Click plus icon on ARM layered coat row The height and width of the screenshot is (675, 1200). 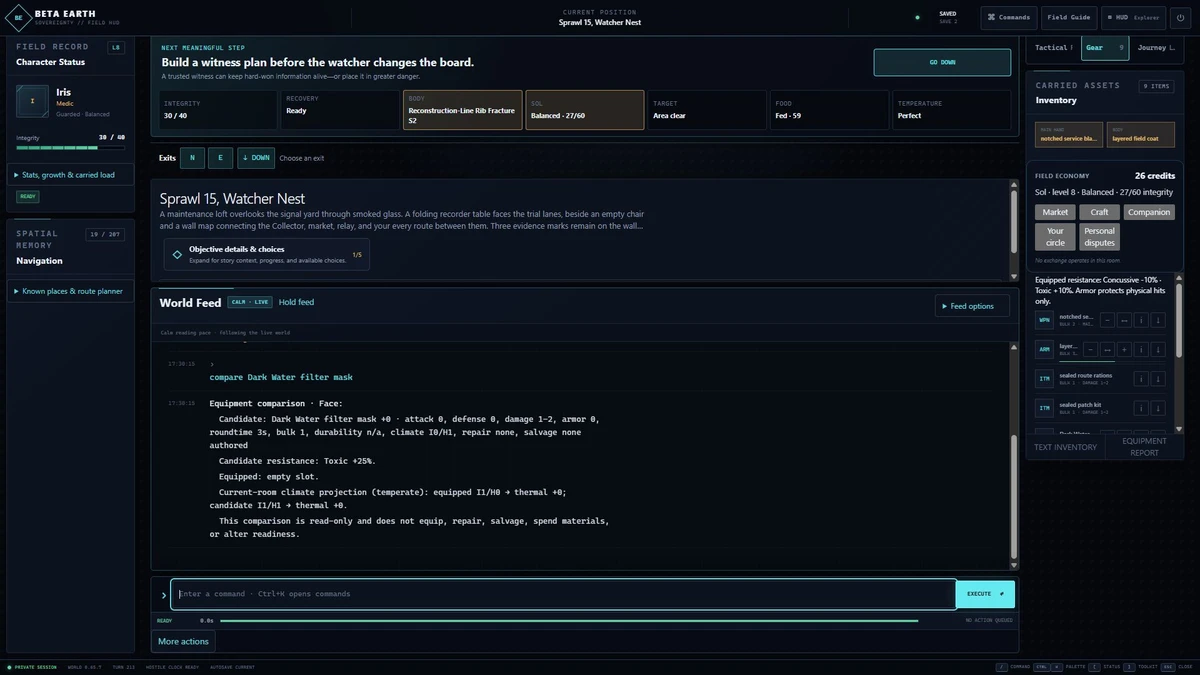(x=1124, y=350)
